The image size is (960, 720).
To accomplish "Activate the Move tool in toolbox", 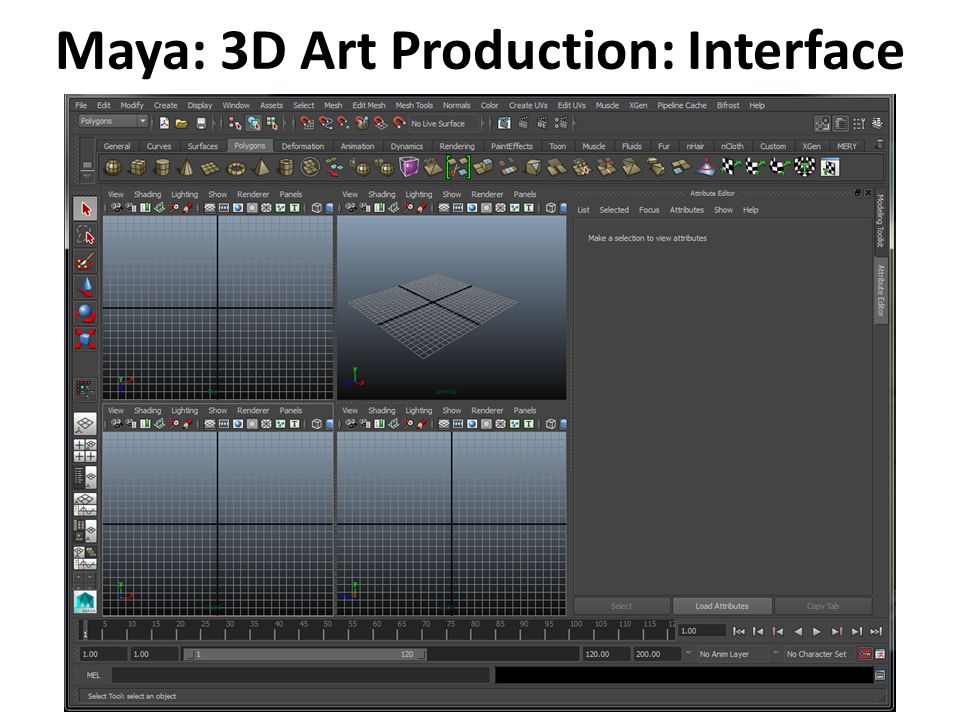I will pyautogui.click(x=85, y=287).
